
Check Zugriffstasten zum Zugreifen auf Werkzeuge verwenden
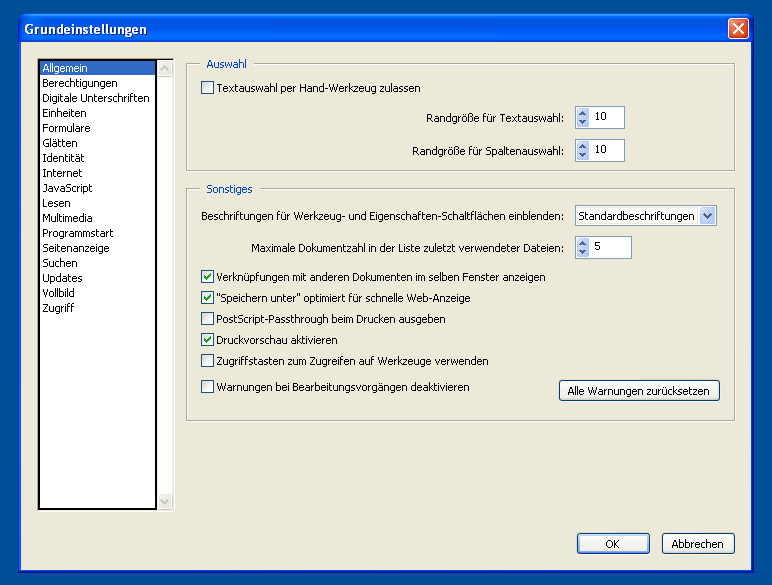coord(207,361)
